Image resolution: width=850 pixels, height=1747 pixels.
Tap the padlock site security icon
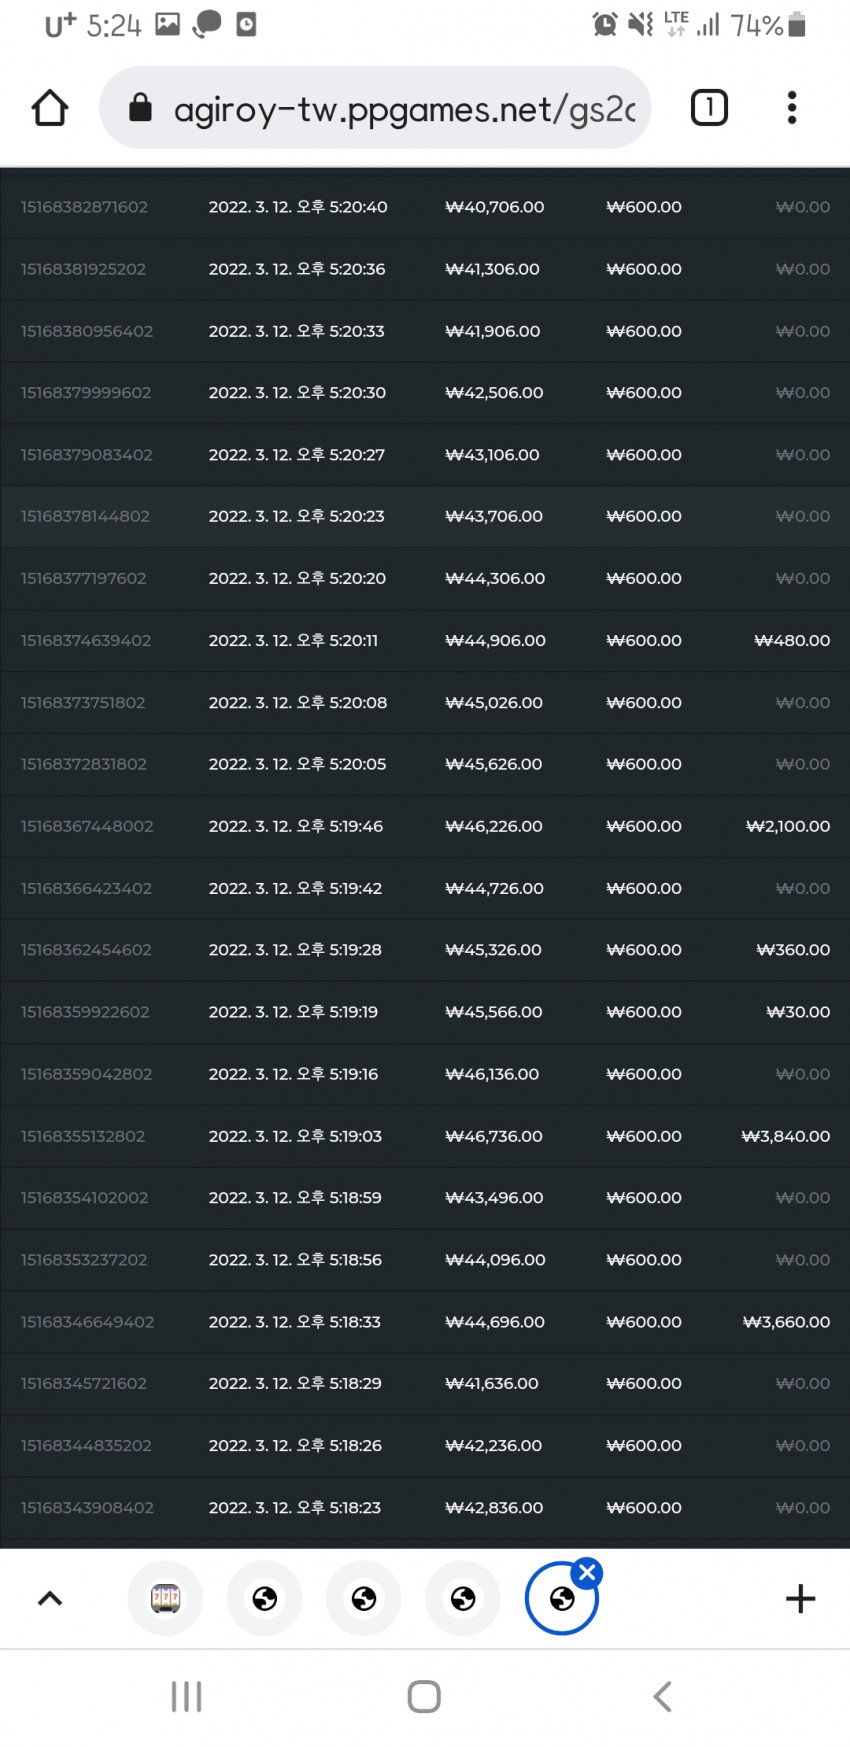click(141, 107)
